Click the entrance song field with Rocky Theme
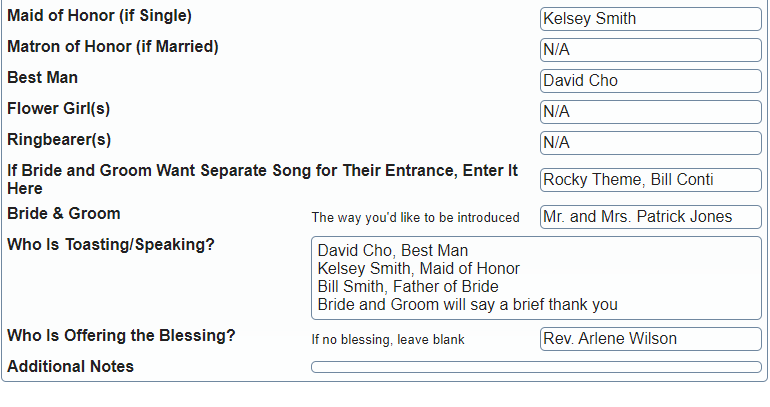 (651, 180)
